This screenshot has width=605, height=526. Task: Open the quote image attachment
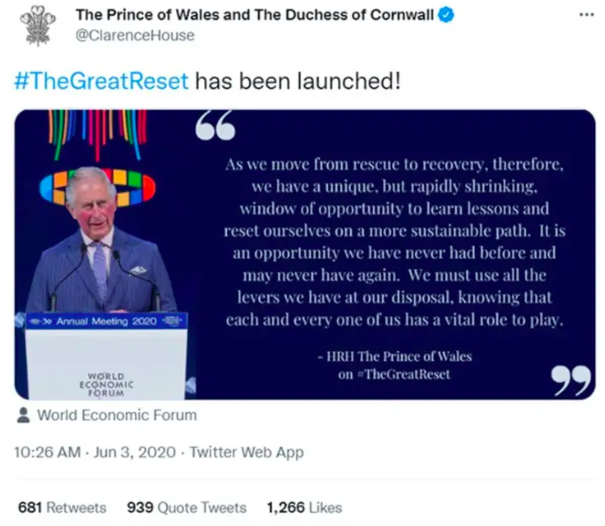[x=305, y=255]
